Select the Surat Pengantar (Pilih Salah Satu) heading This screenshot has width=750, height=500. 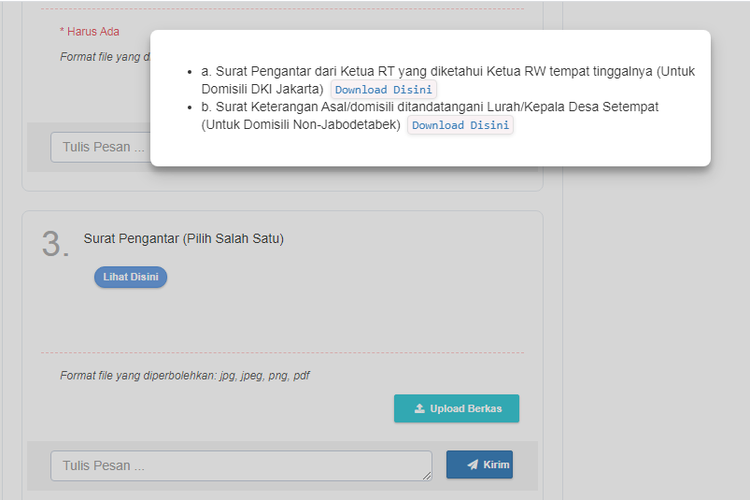tap(184, 238)
